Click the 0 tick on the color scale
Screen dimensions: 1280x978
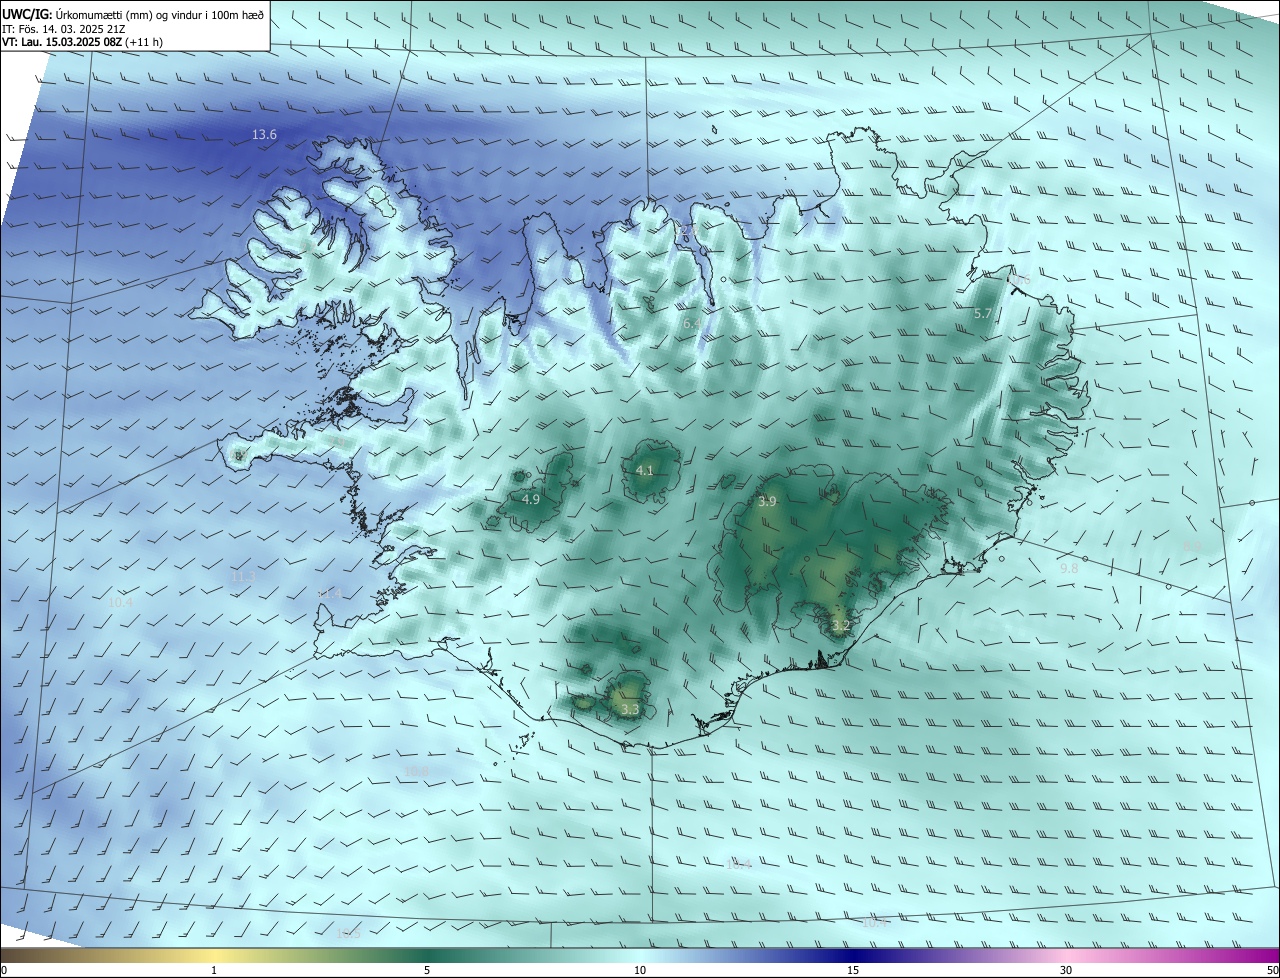(x=4, y=970)
